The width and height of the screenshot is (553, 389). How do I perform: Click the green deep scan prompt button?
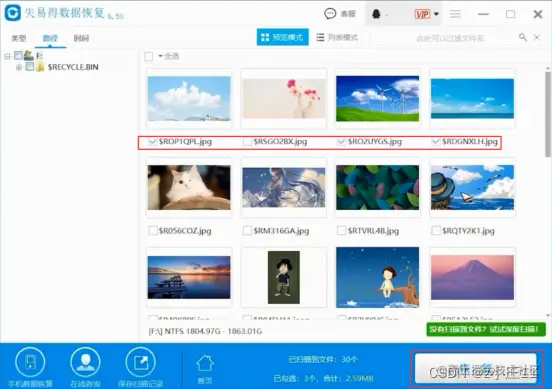(486, 329)
